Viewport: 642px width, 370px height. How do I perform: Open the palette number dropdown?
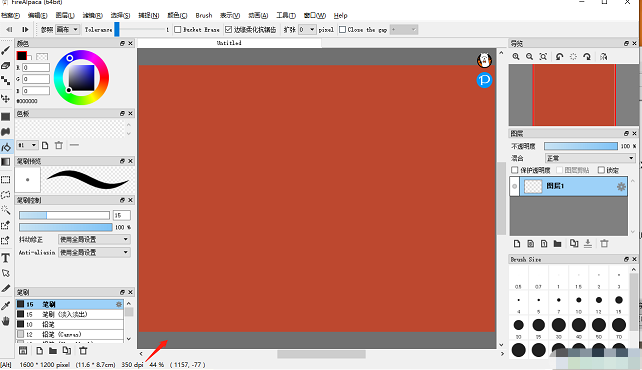[27, 145]
